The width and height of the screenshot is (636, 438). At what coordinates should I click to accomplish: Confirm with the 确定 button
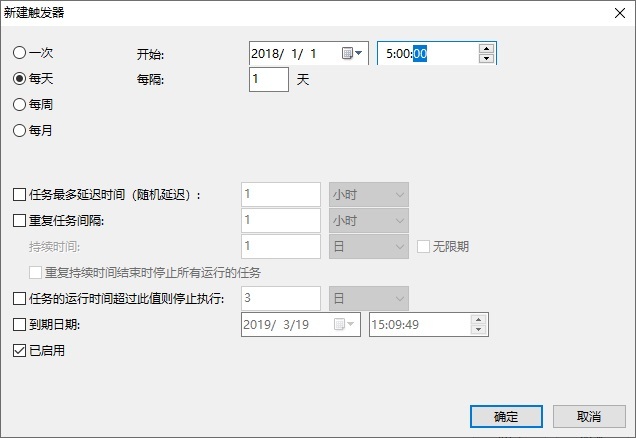click(x=506, y=416)
